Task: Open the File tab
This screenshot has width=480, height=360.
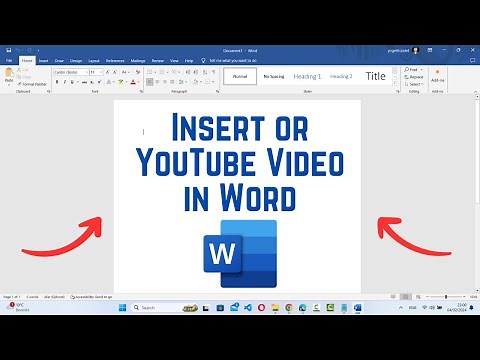Action: point(9,61)
